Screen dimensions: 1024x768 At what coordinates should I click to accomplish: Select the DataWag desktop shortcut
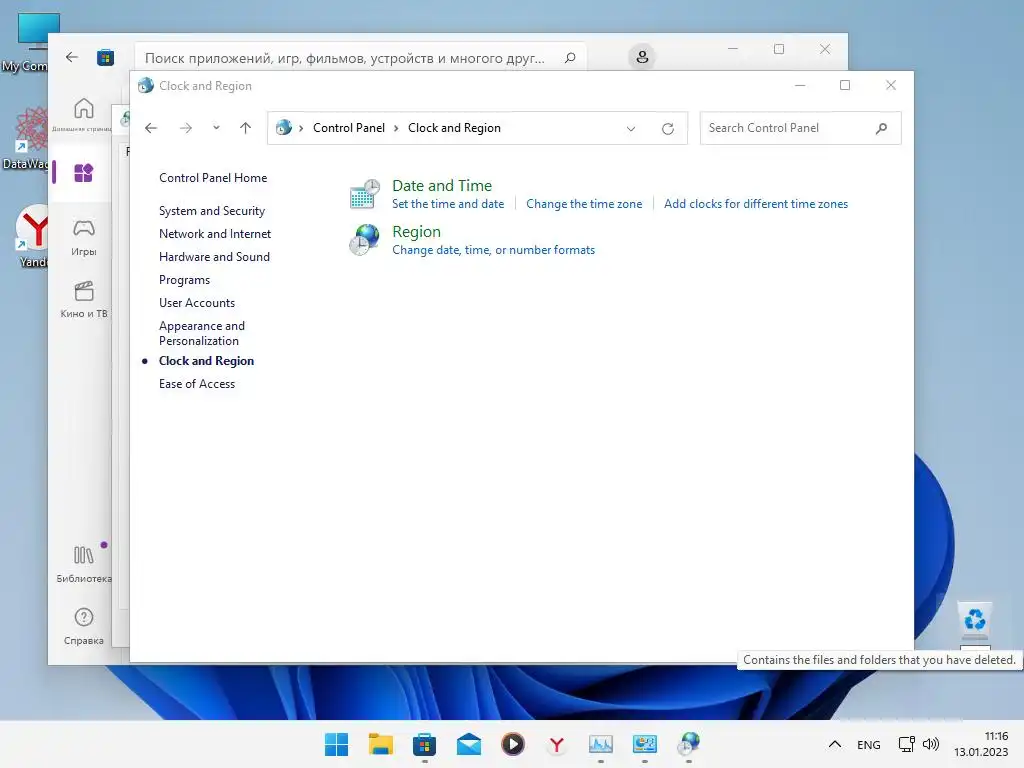[26, 138]
